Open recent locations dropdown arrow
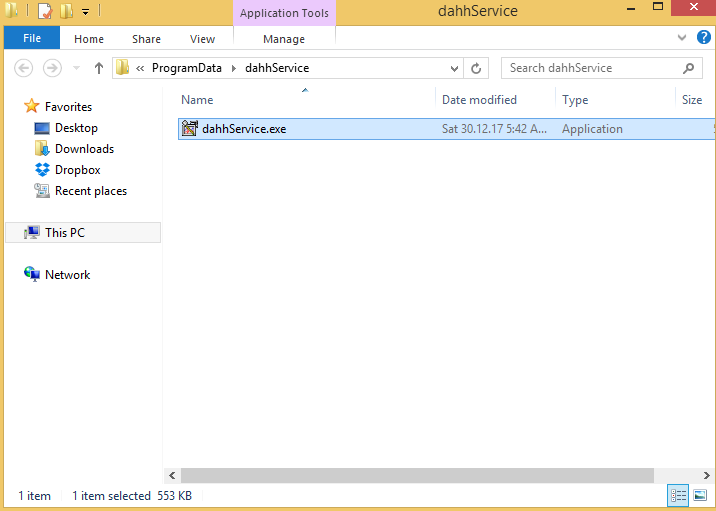 [75, 68]
